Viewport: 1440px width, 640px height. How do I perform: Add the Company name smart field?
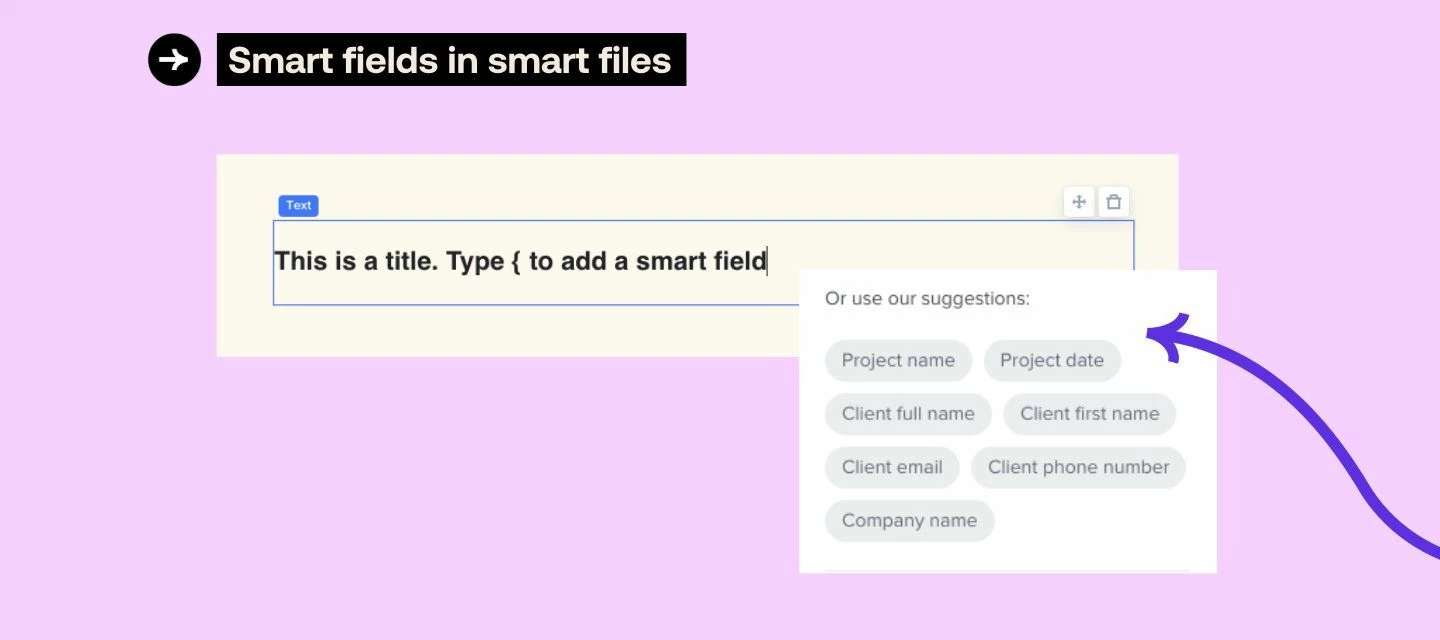pyautogui.click(x=909, y=520)
